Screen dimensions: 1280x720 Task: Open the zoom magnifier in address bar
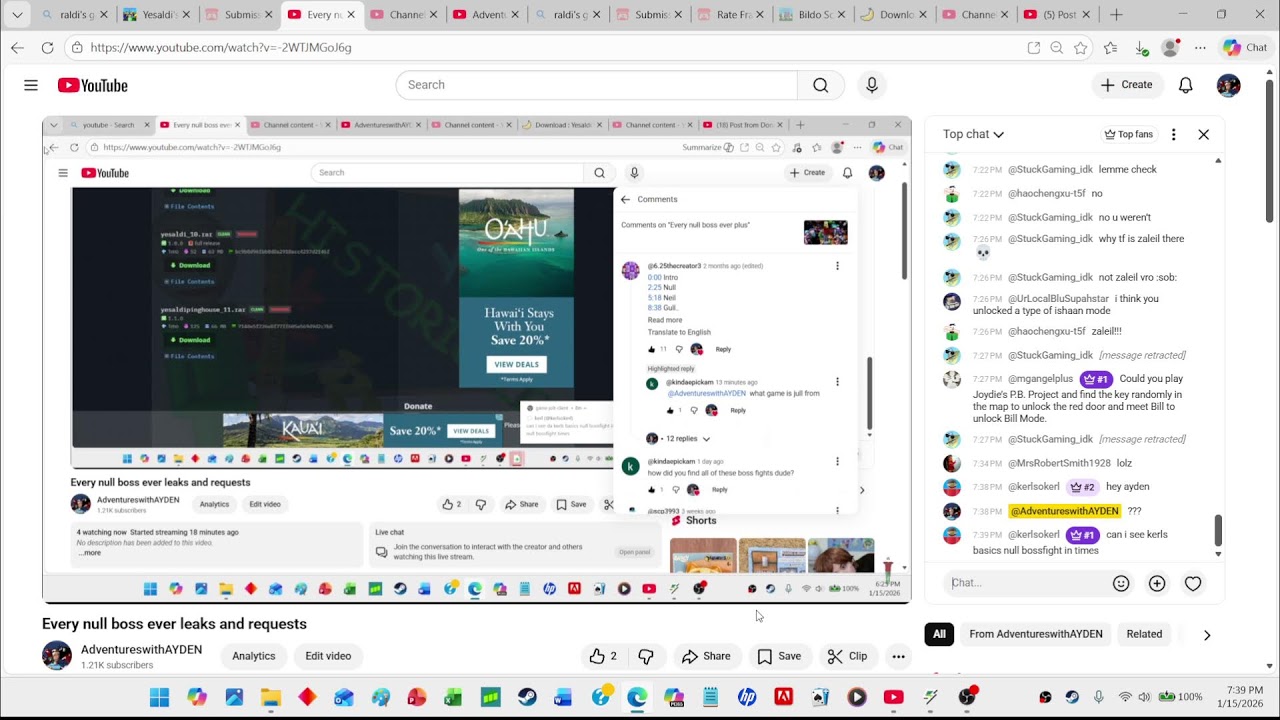pyautogui.click(x=1057, y=48)
